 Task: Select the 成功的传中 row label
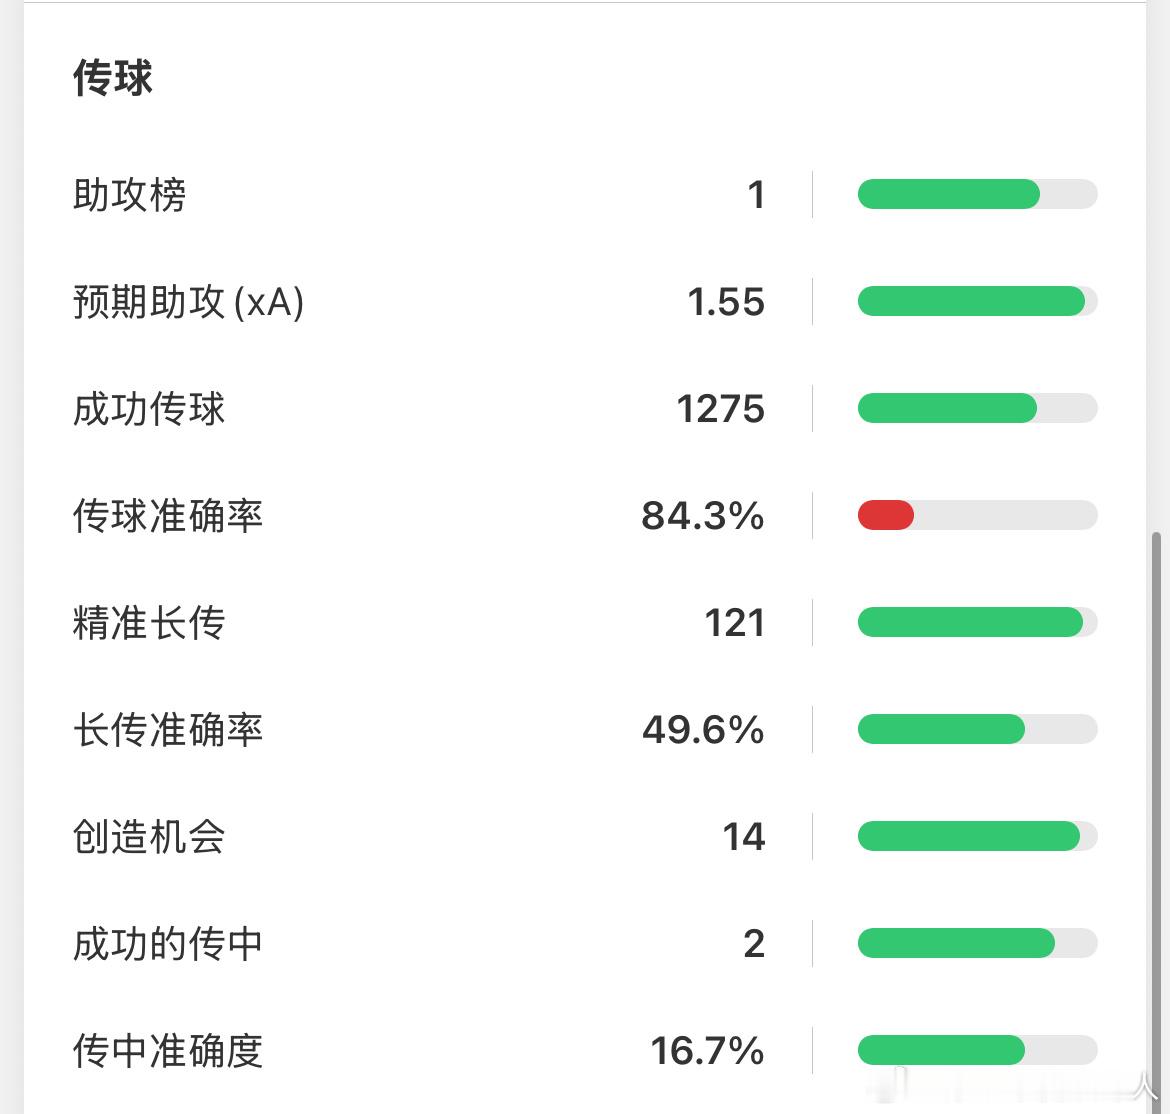[x=168, y=944]
